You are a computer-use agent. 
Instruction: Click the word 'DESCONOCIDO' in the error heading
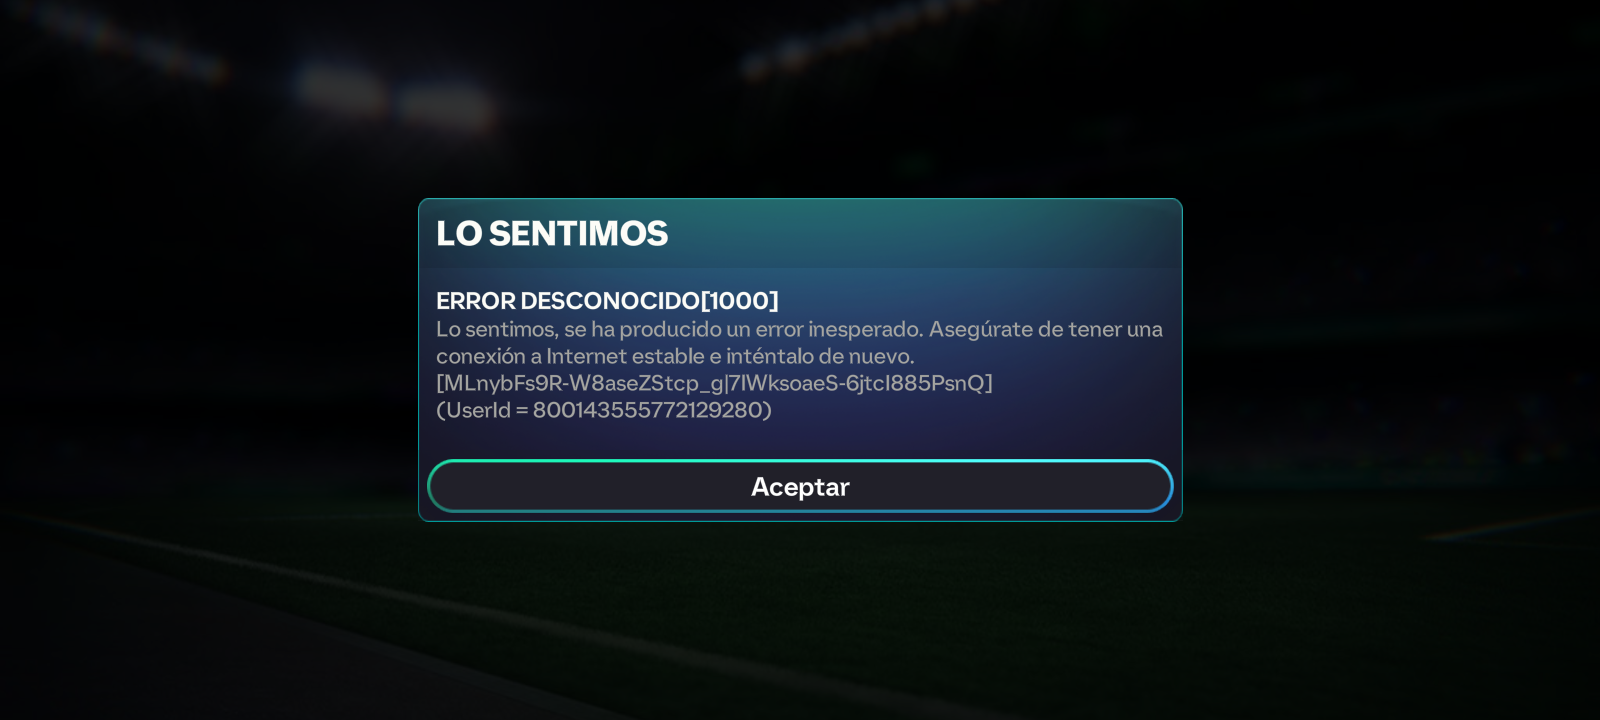[x=610, y=301]
